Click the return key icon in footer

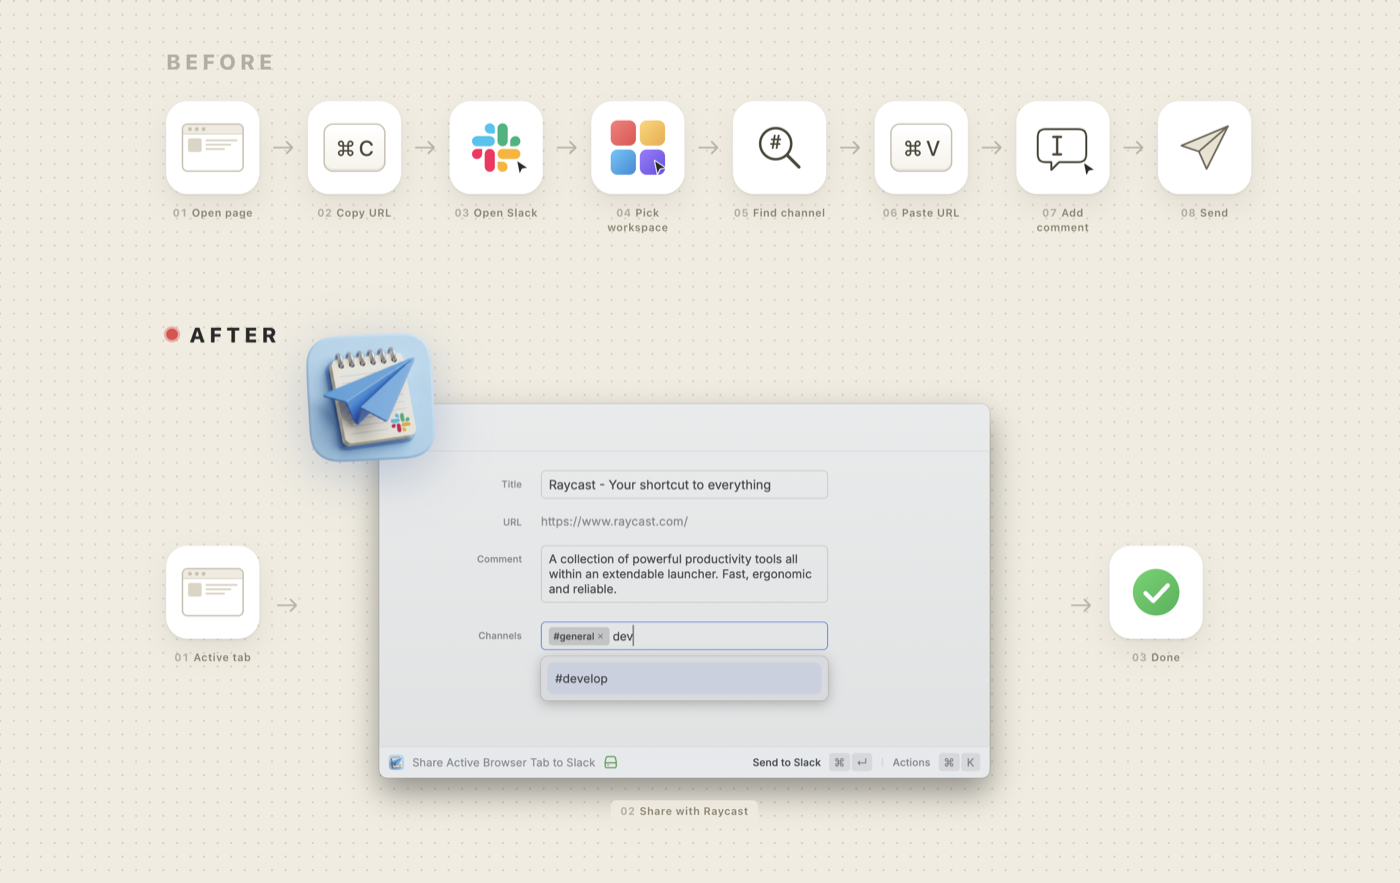coord(862,762)
